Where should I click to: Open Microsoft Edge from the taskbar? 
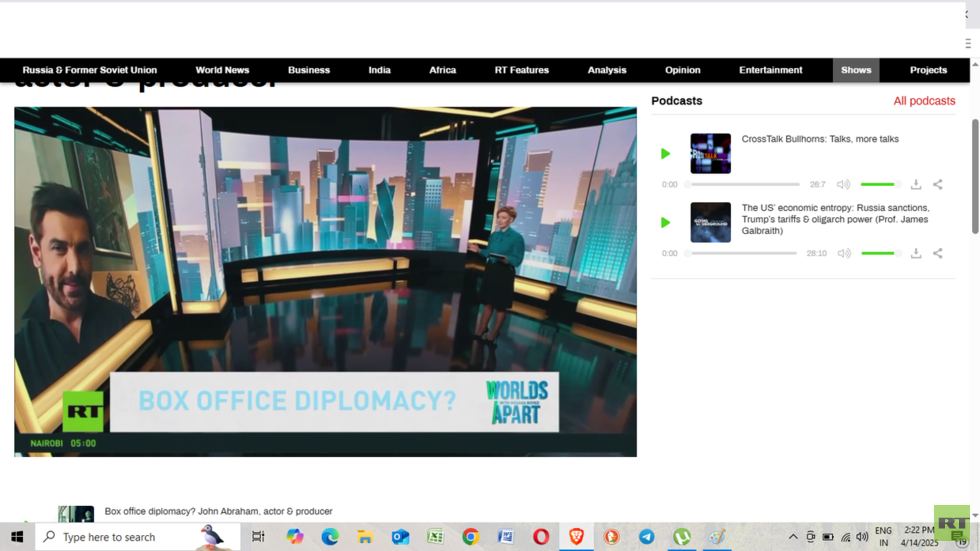330,537
